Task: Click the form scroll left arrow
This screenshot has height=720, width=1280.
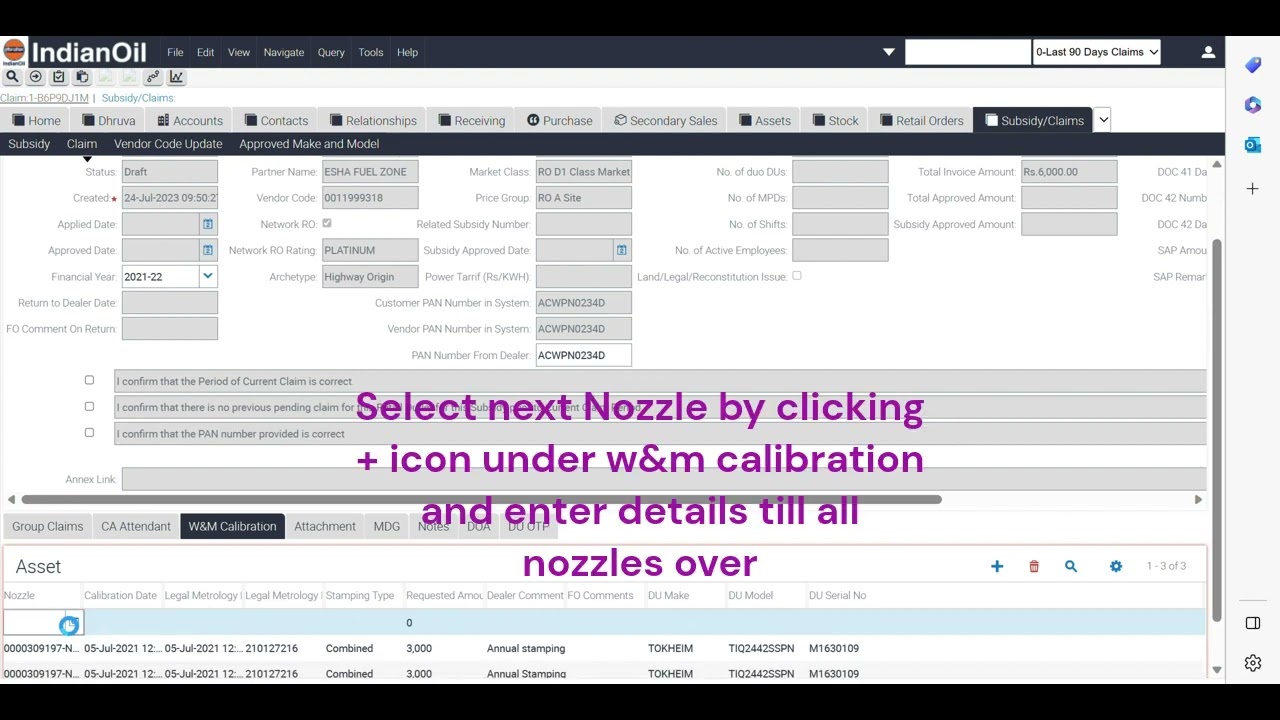Action: coord(11,499)
